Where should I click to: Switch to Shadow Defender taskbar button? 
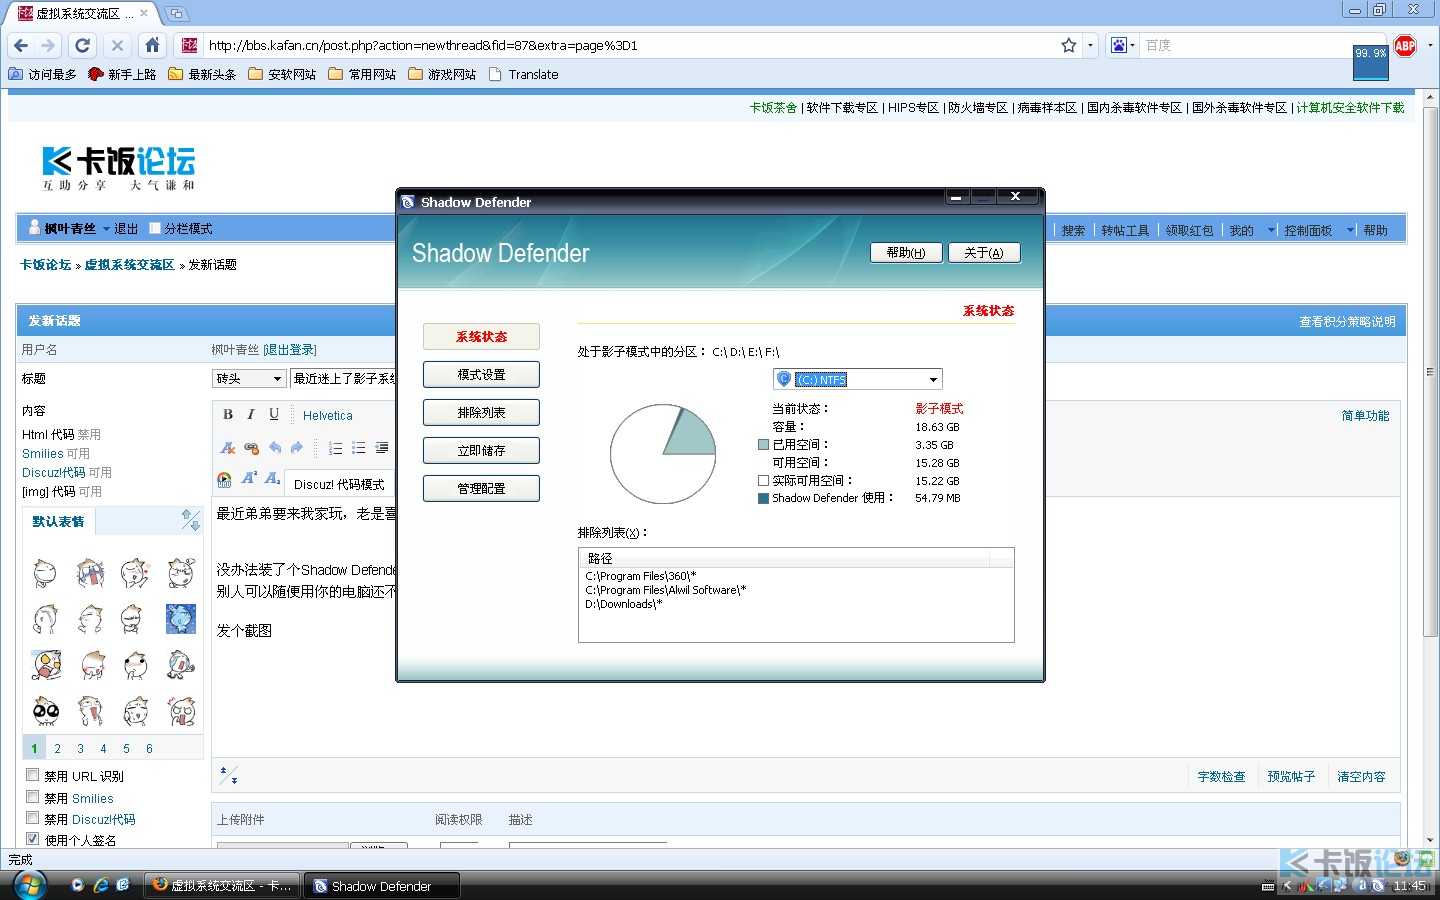382,886
